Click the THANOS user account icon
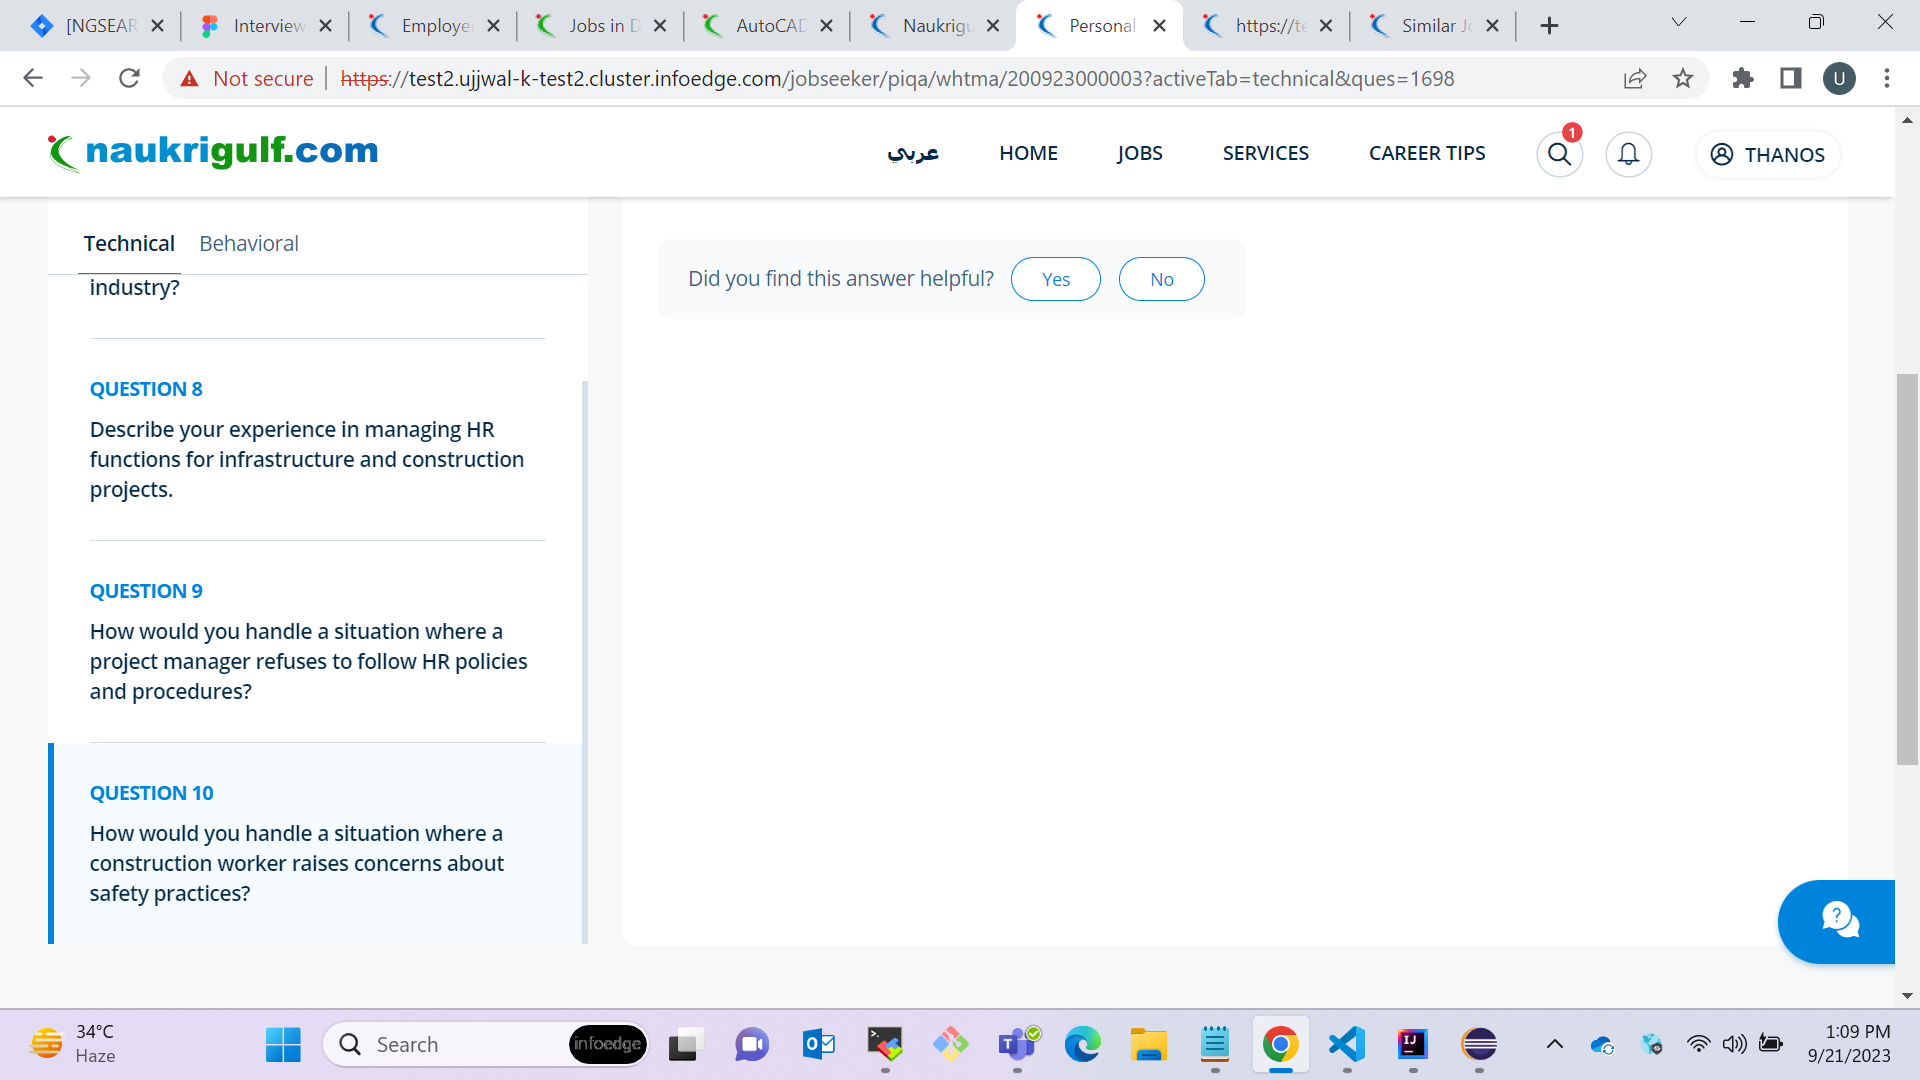Image resolution: width=1920 pixels, height=1080 pixels. [1722, 154]
